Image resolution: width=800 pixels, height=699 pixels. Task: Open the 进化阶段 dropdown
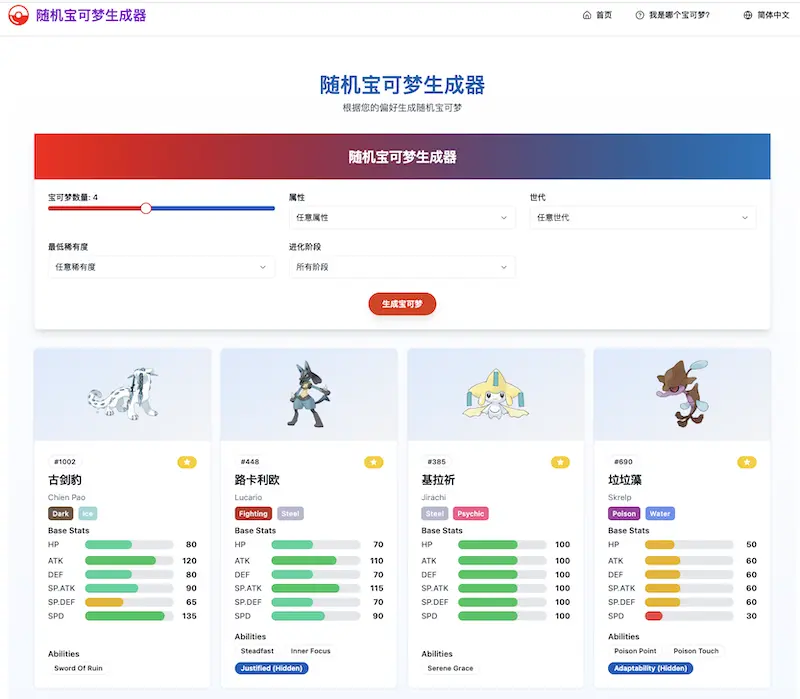(x=401, y=266)
